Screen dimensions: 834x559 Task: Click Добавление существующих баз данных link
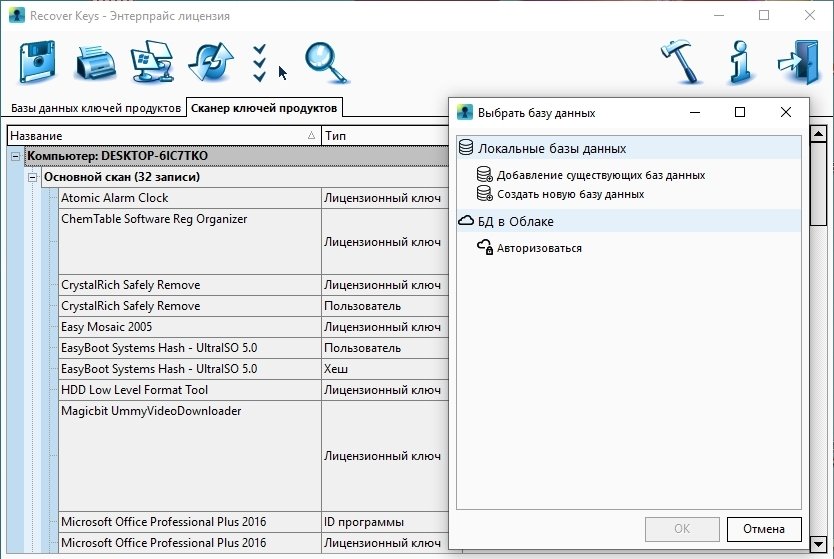tap(601, 175)
